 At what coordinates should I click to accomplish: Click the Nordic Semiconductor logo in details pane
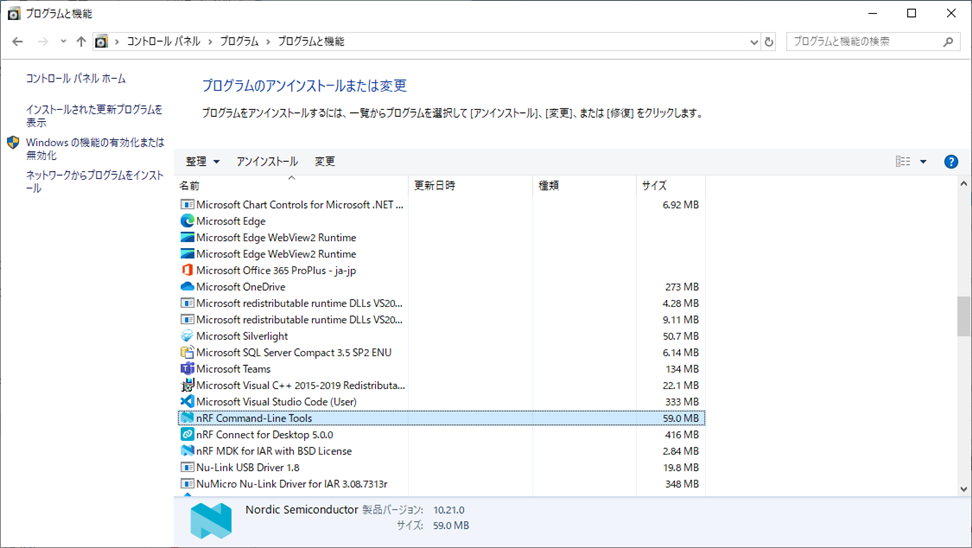pos(211,519)
